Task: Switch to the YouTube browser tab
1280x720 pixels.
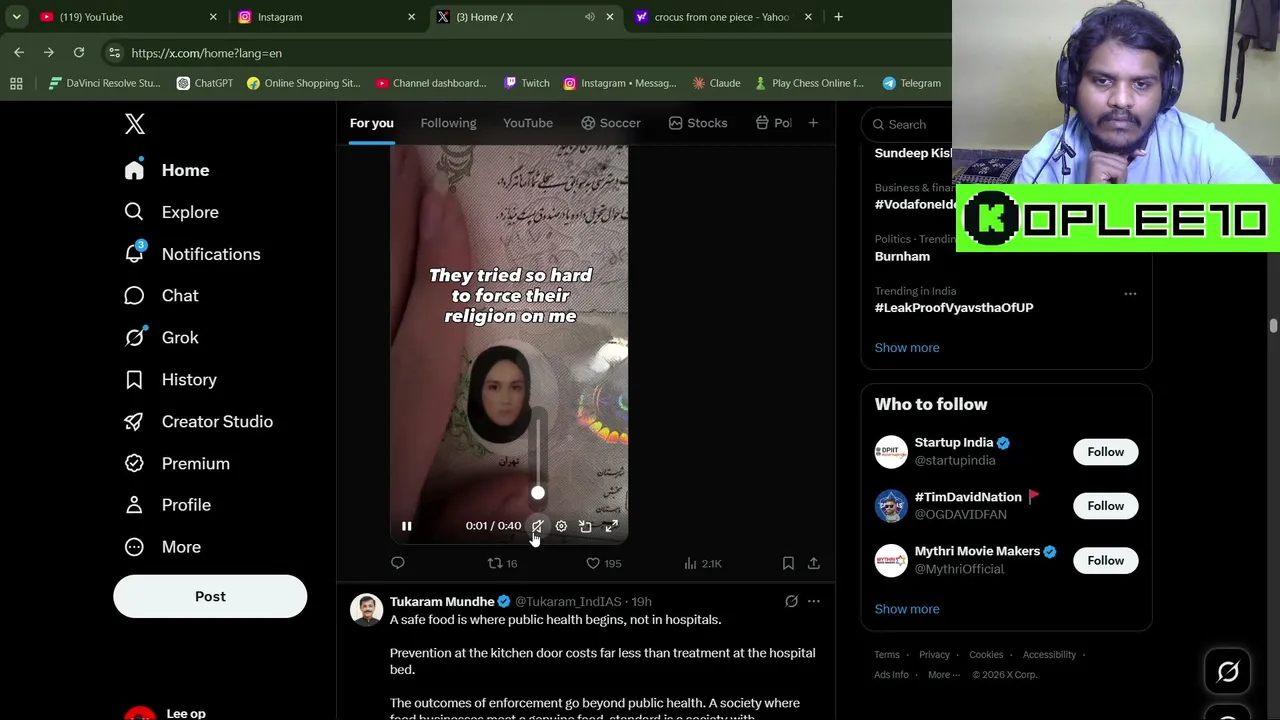Action: [x=127, y=17]
